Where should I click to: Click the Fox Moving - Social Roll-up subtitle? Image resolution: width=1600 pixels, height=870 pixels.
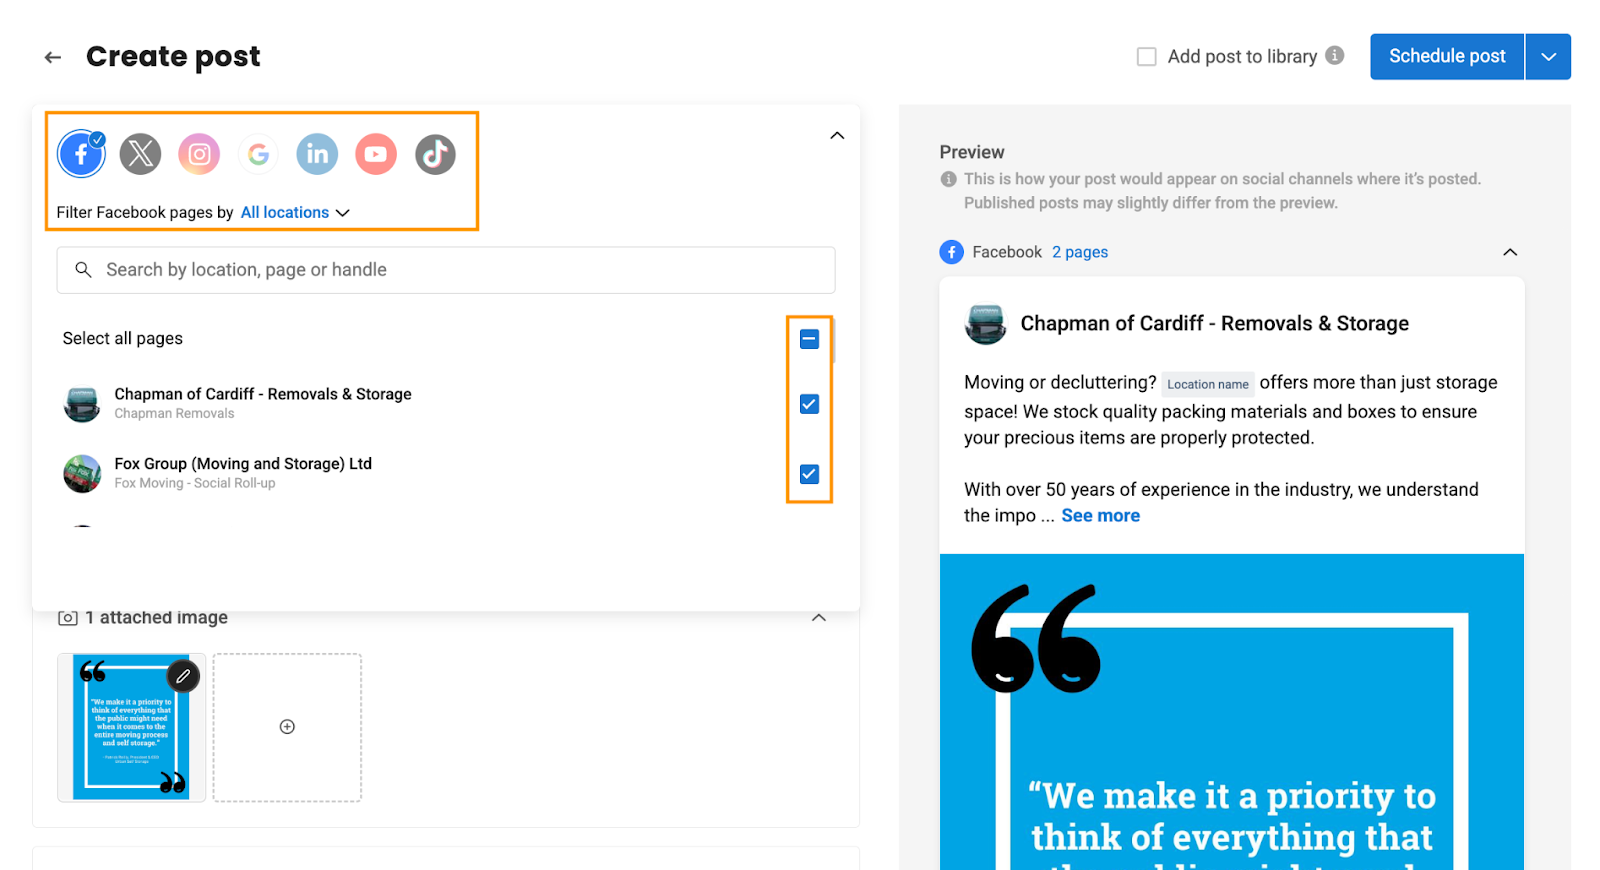[x=195, y=483]
